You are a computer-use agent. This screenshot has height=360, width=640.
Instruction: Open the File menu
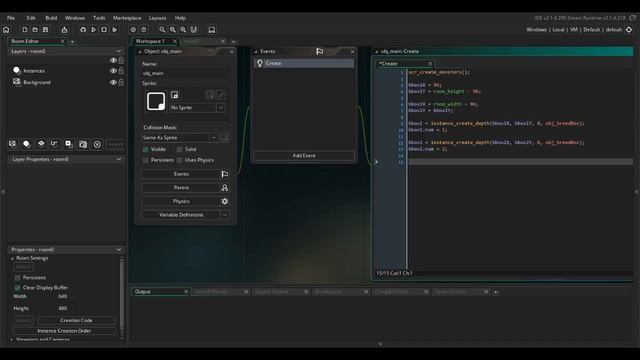[x=11, y=18]
